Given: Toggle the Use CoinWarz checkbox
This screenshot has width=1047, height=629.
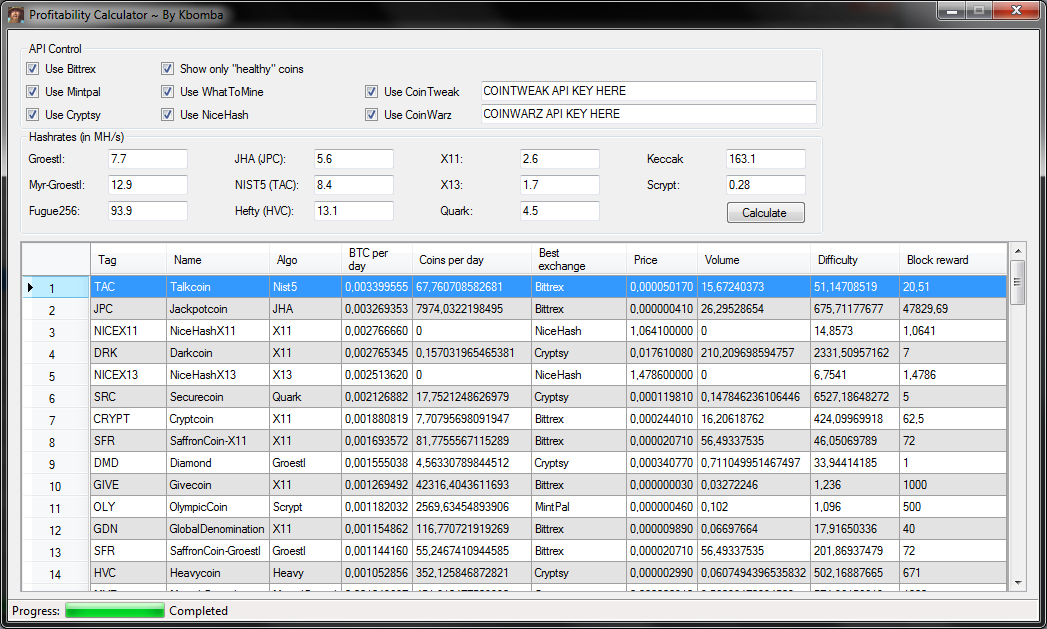Looking at the screenshot, I should pos(371,115).
